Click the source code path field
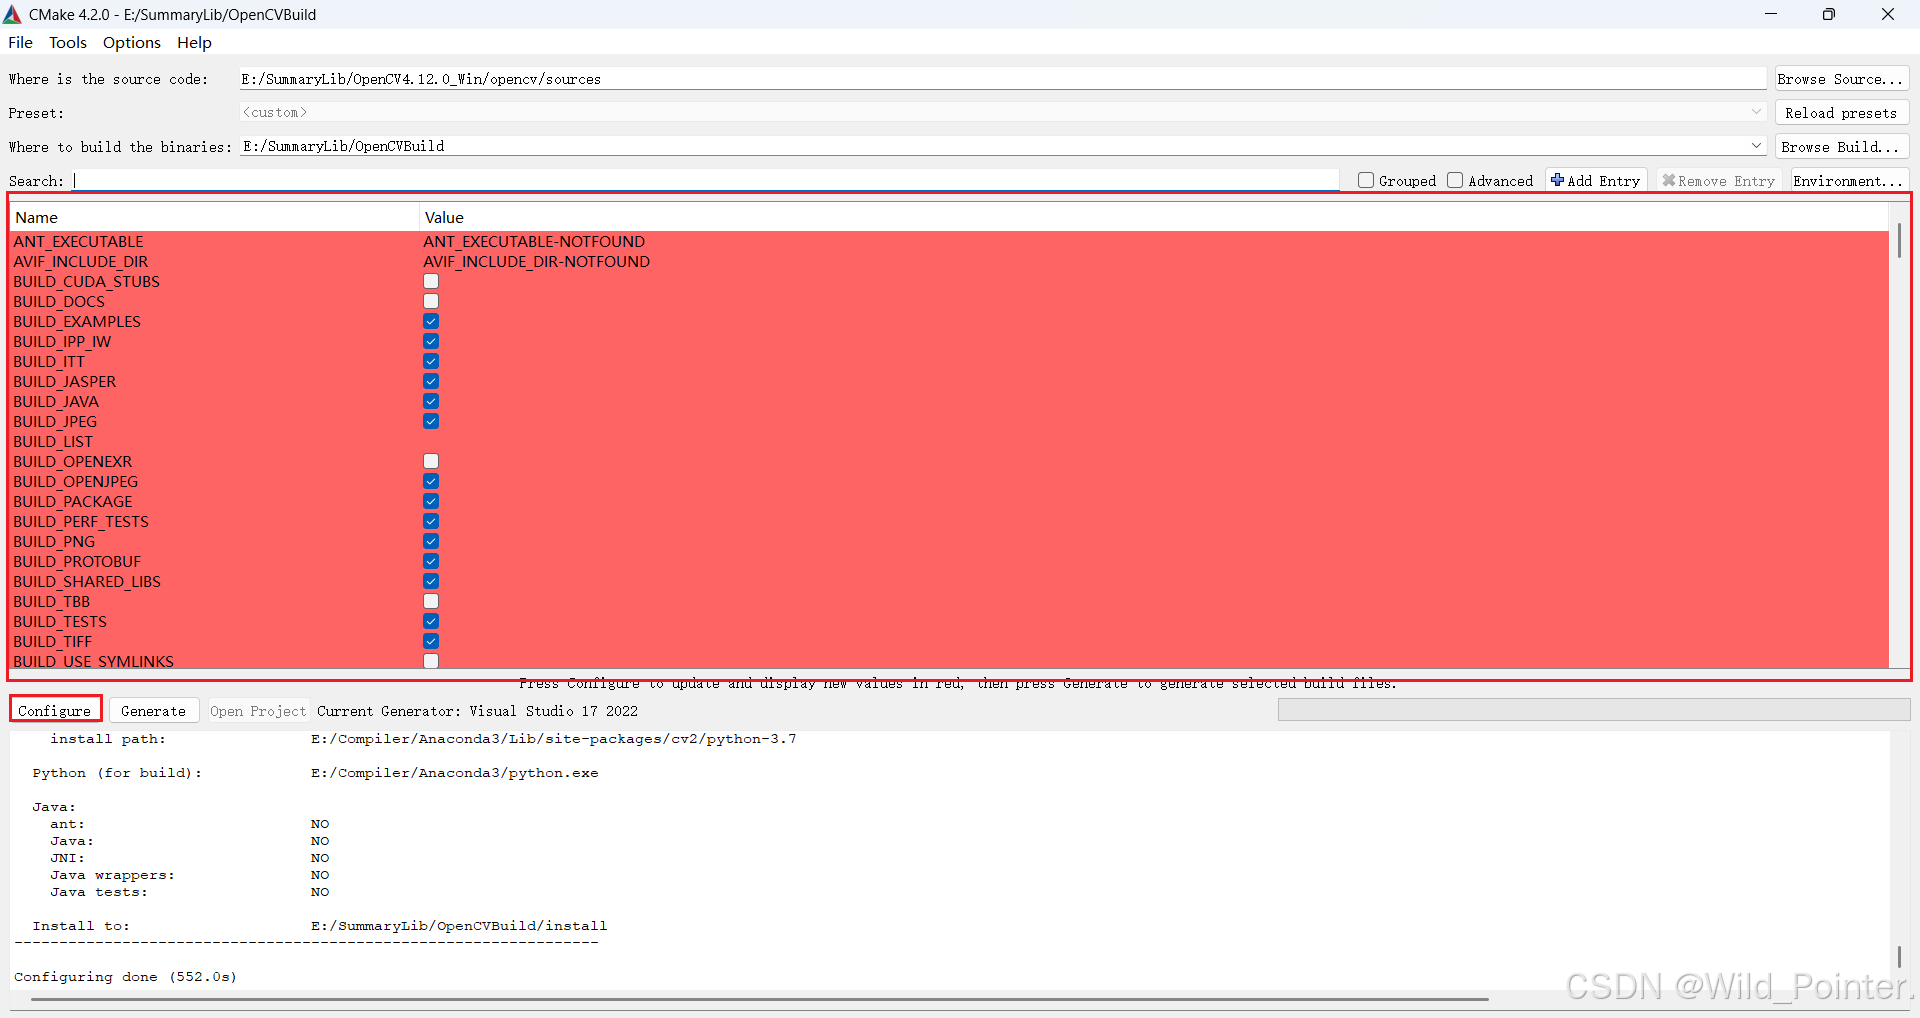Viewport: 1920px width, 1018px height. (x=1002, y=79)
